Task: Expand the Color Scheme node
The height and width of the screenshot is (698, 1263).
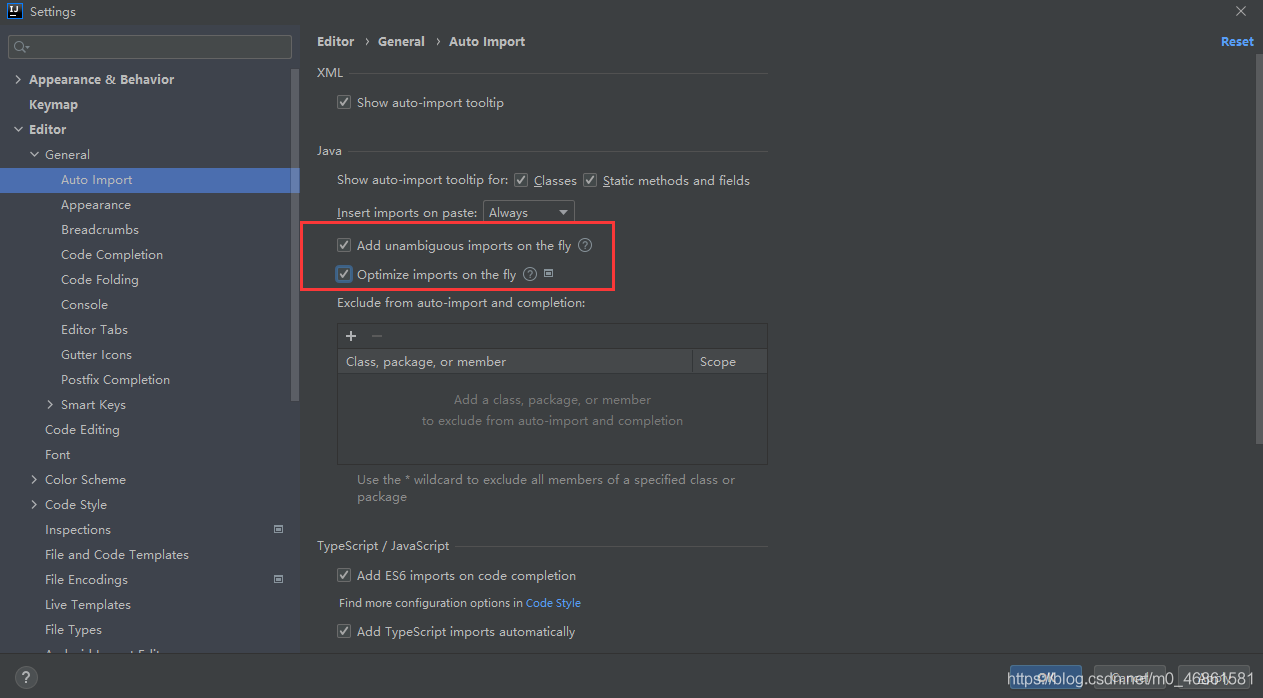Action: tap(34, 479)
